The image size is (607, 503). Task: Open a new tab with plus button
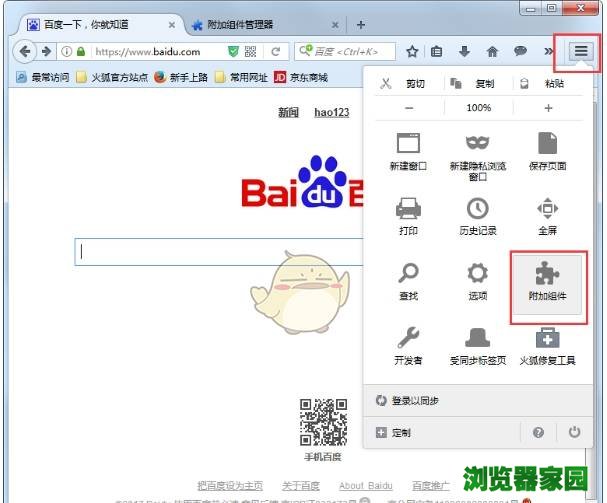click(x=360, y=24)
